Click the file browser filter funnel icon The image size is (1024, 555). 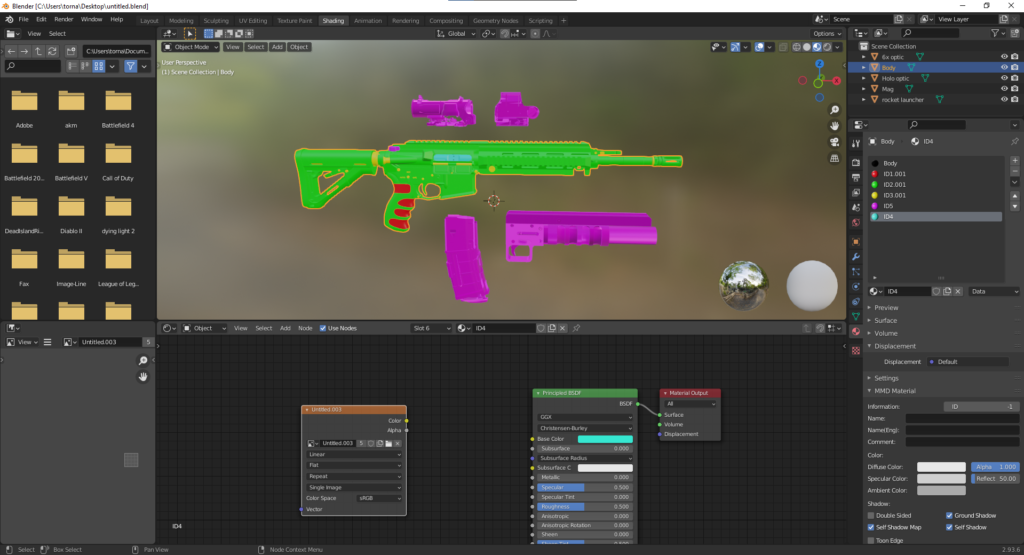(130, 66)
